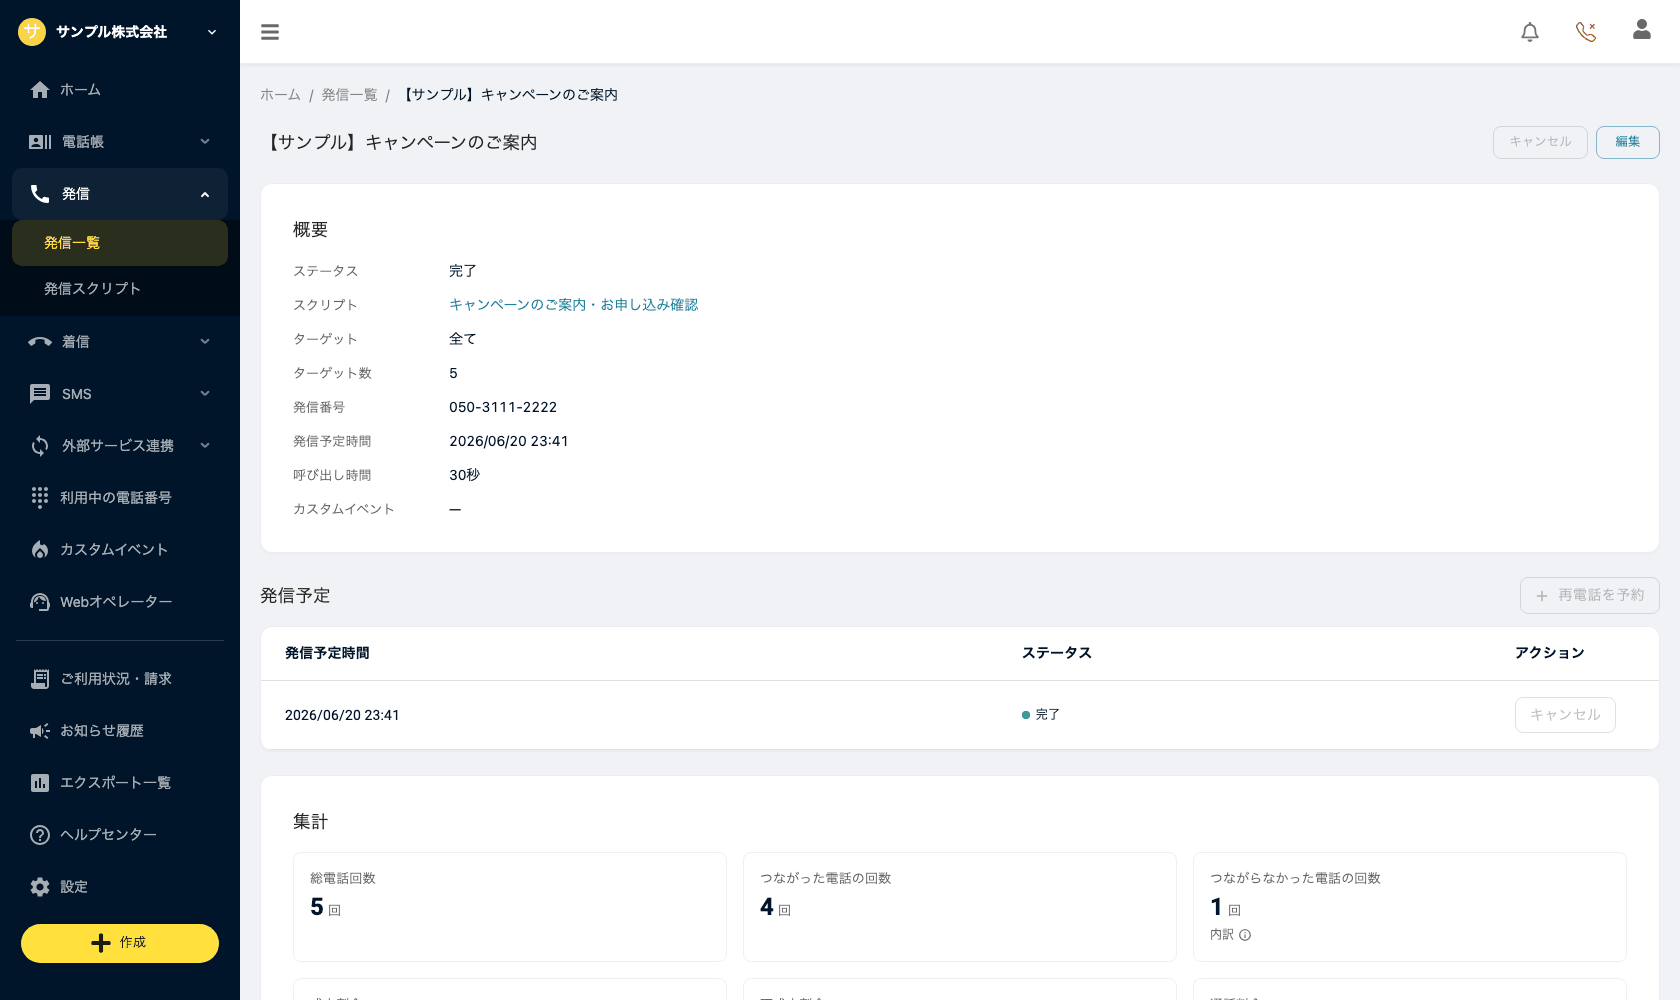Click the announcements megaphone icon
This screenshot has height=1000, width=1680.
pyautogui.click(x=40, y=731)
